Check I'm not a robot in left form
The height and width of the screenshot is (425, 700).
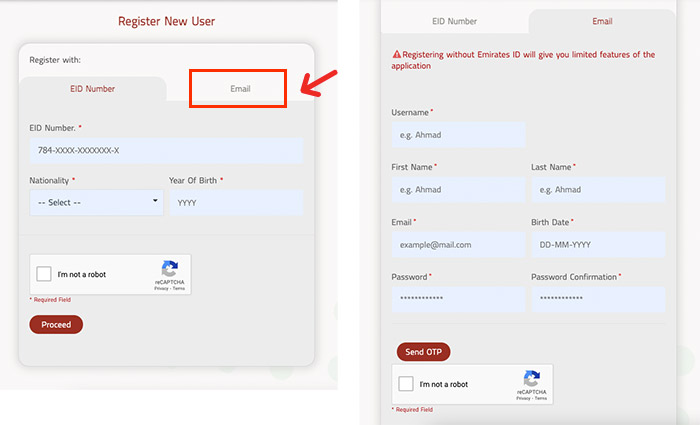coord(44,274)
